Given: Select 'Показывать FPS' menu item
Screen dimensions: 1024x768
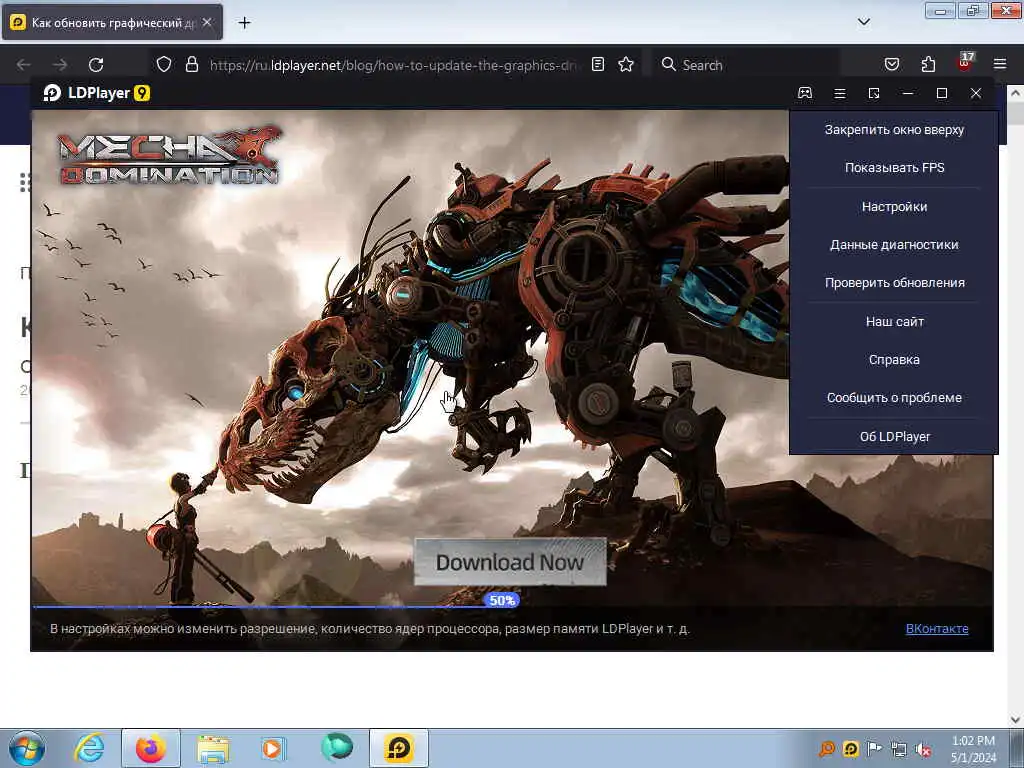Looking at the screenshot, I should 894,167.
